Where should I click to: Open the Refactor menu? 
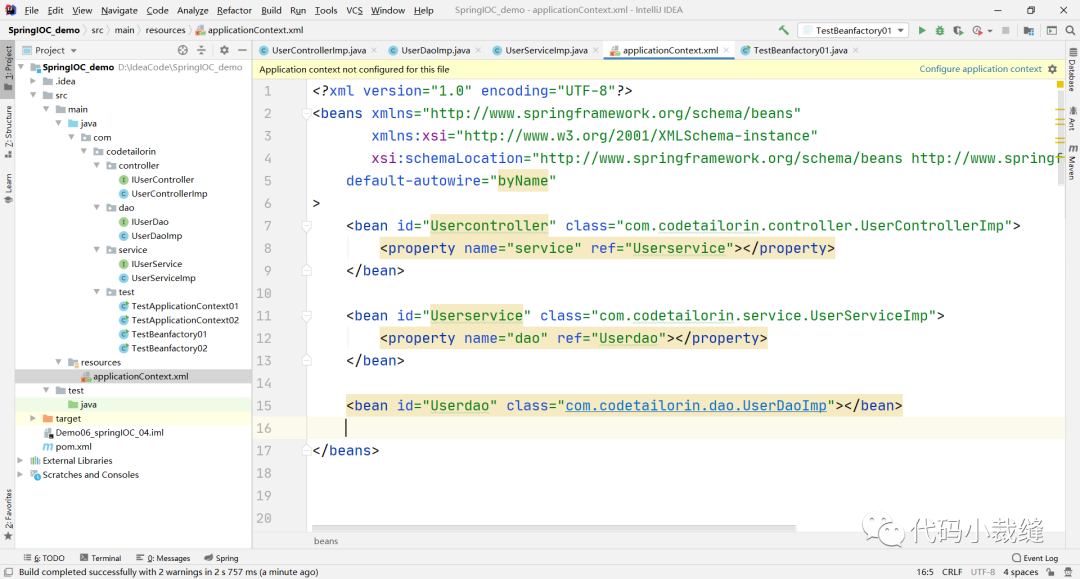tap(234, 10)
